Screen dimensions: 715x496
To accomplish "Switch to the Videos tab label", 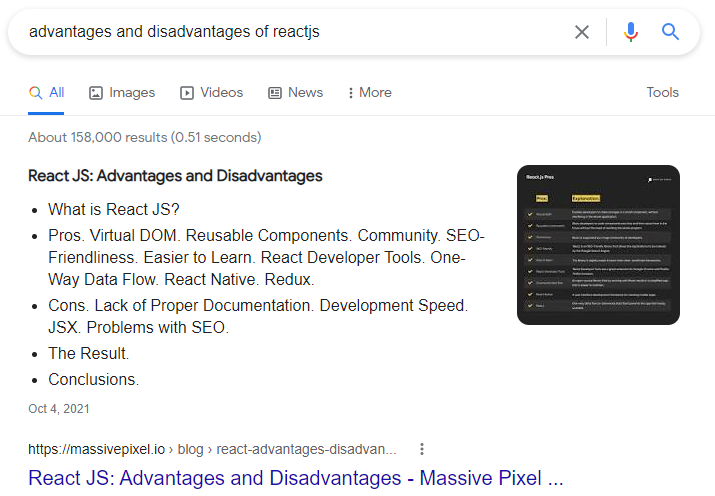I will (222, 93).
